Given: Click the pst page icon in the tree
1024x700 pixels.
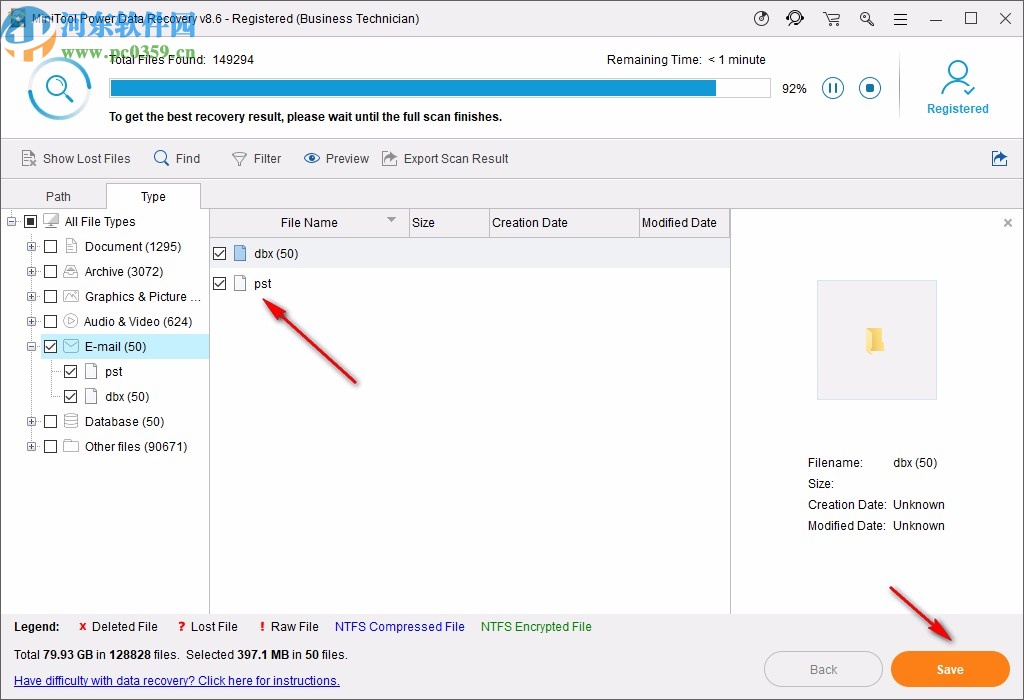Looking at the screenshot, I should point(91,372).
